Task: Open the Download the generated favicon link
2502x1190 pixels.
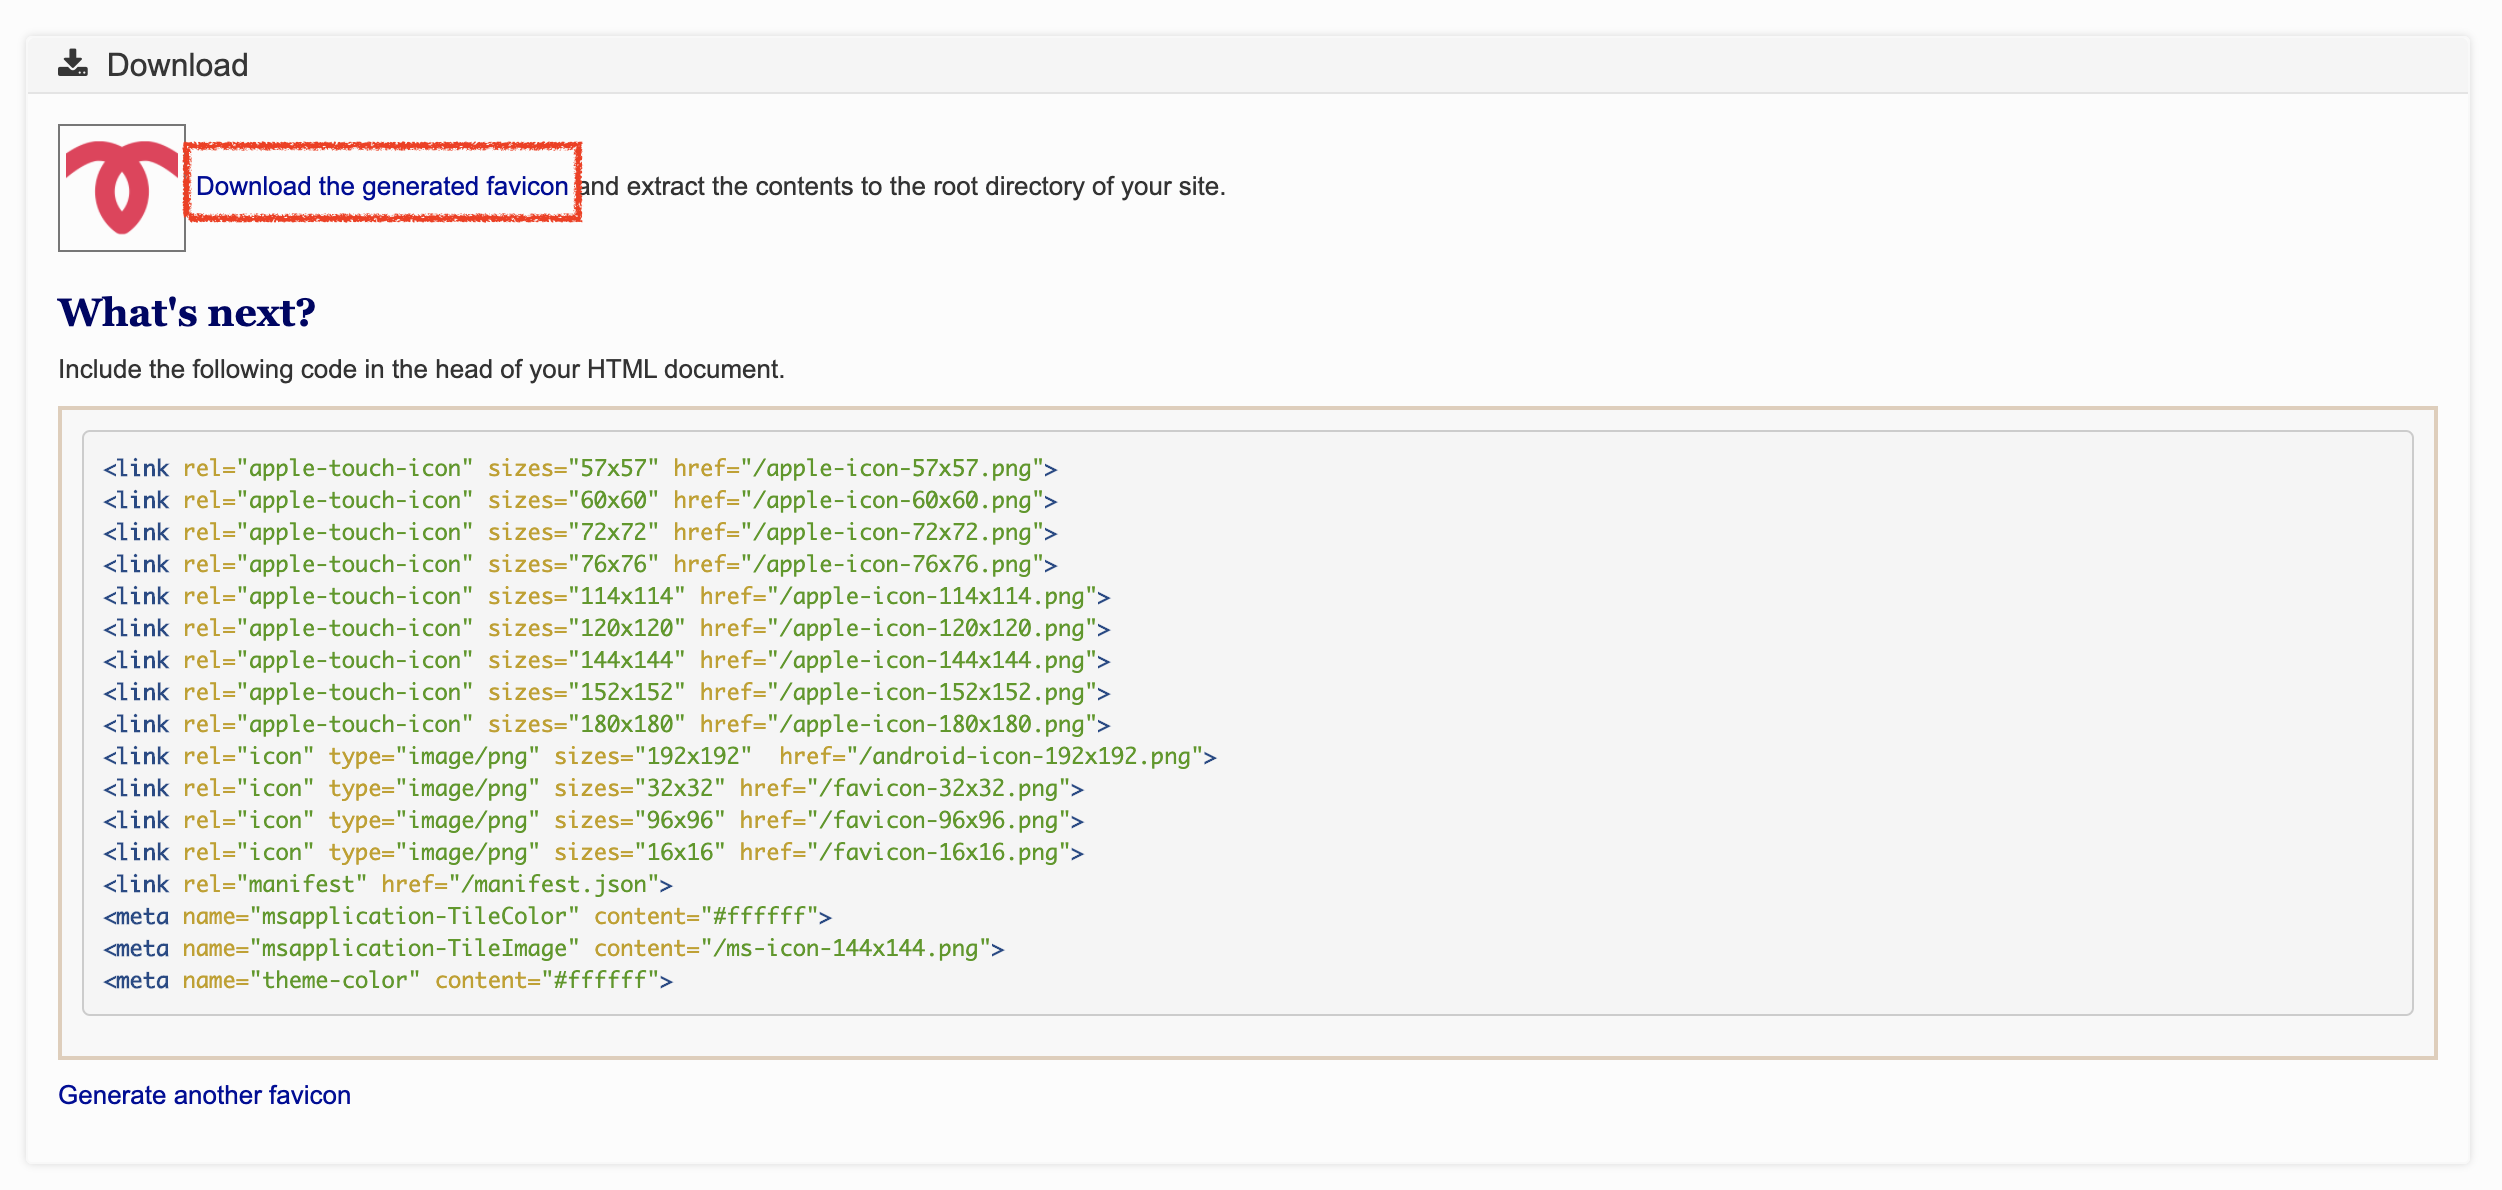Action: tap(381, 186)
